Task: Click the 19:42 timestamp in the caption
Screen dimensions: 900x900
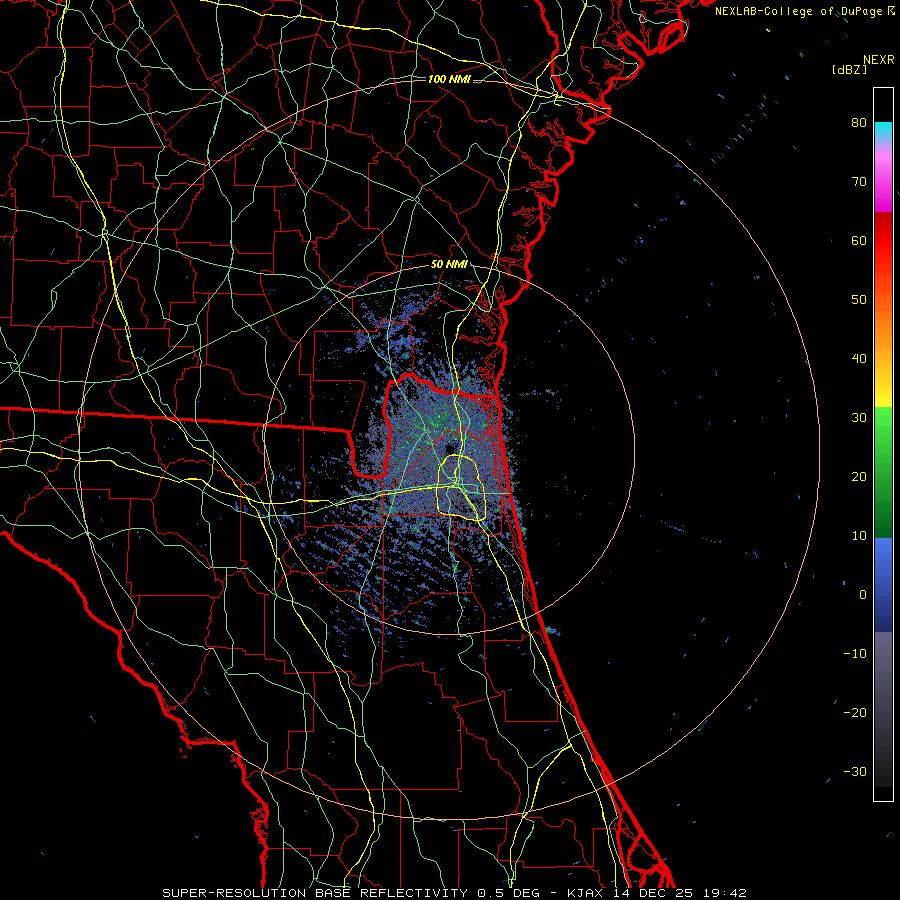Action: click(725, 893)
